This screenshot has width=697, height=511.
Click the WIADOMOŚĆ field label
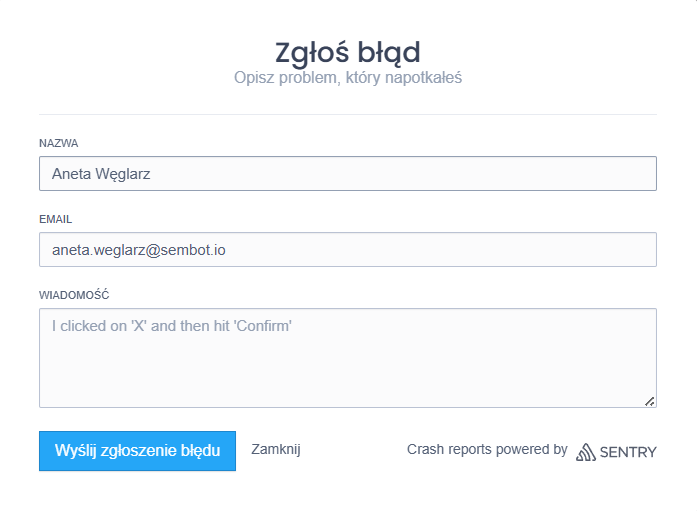tap(74, 295)
